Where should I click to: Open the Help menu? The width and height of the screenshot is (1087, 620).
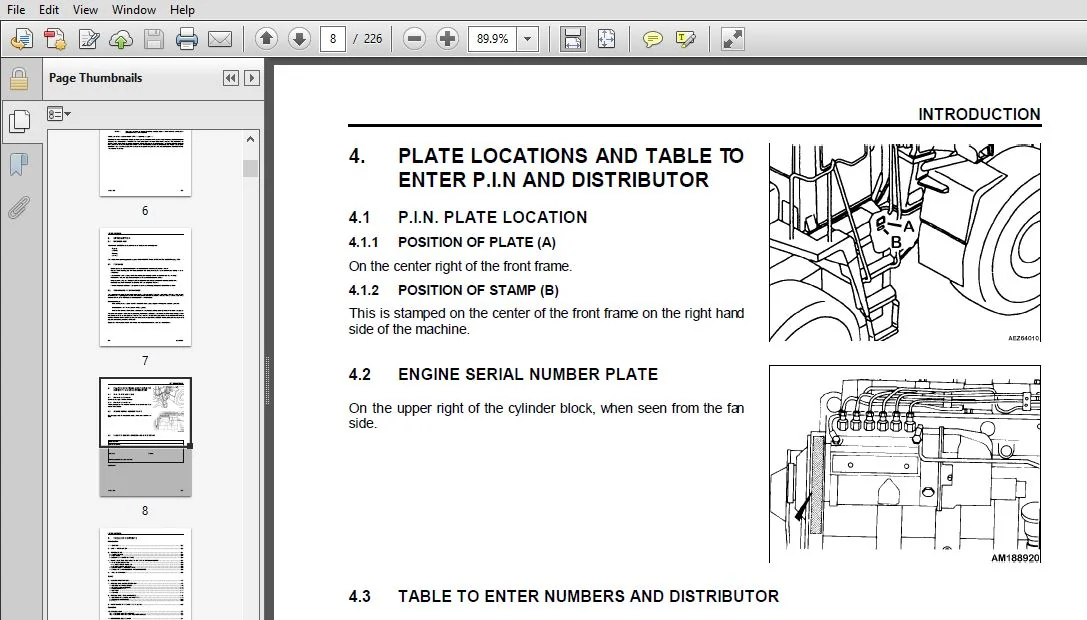[182, 10]
